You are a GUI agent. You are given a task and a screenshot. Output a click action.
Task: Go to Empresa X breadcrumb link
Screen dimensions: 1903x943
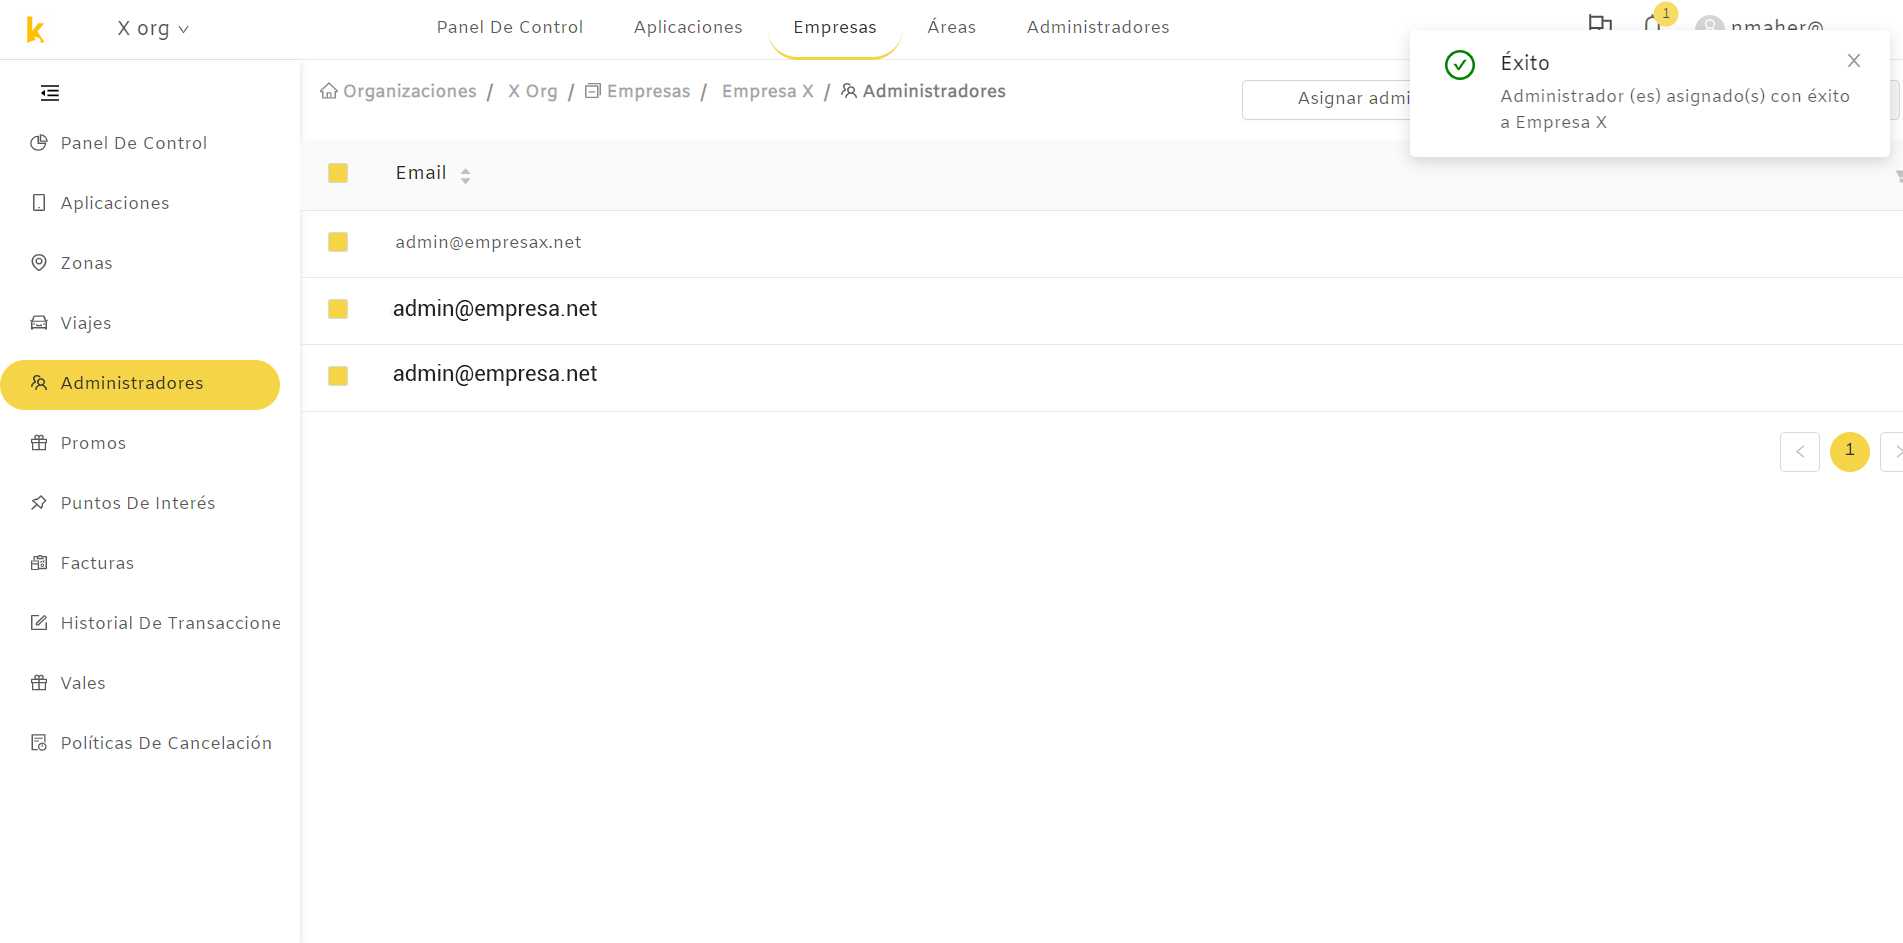[768, 91]
